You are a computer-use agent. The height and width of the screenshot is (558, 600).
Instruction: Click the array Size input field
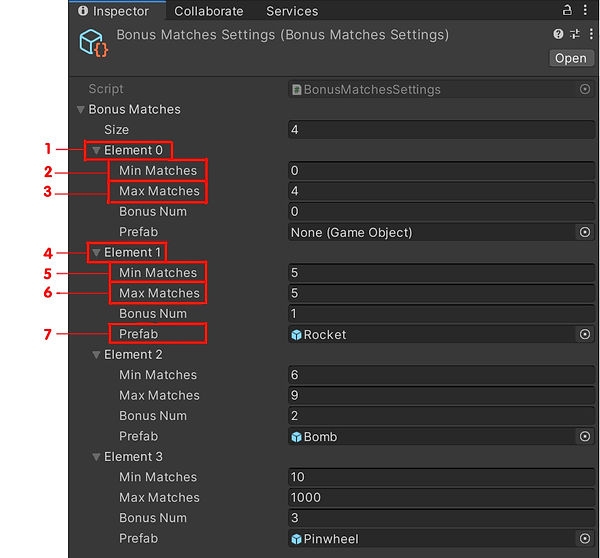point(440,130)
